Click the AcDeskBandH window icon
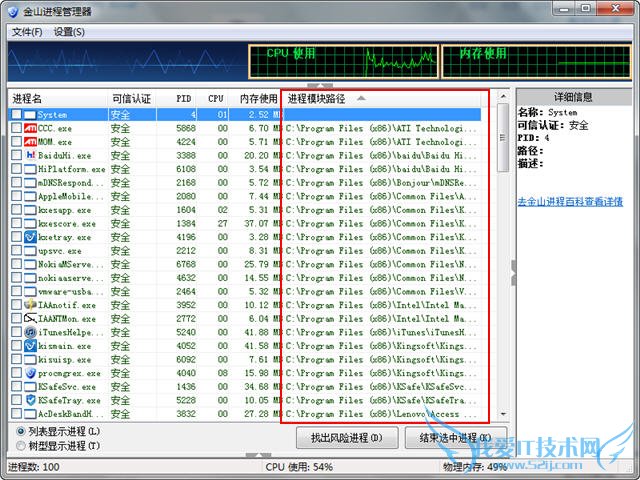Image resolution: width=640 pixels, height=480 pixels. click(x=30, y=414)
